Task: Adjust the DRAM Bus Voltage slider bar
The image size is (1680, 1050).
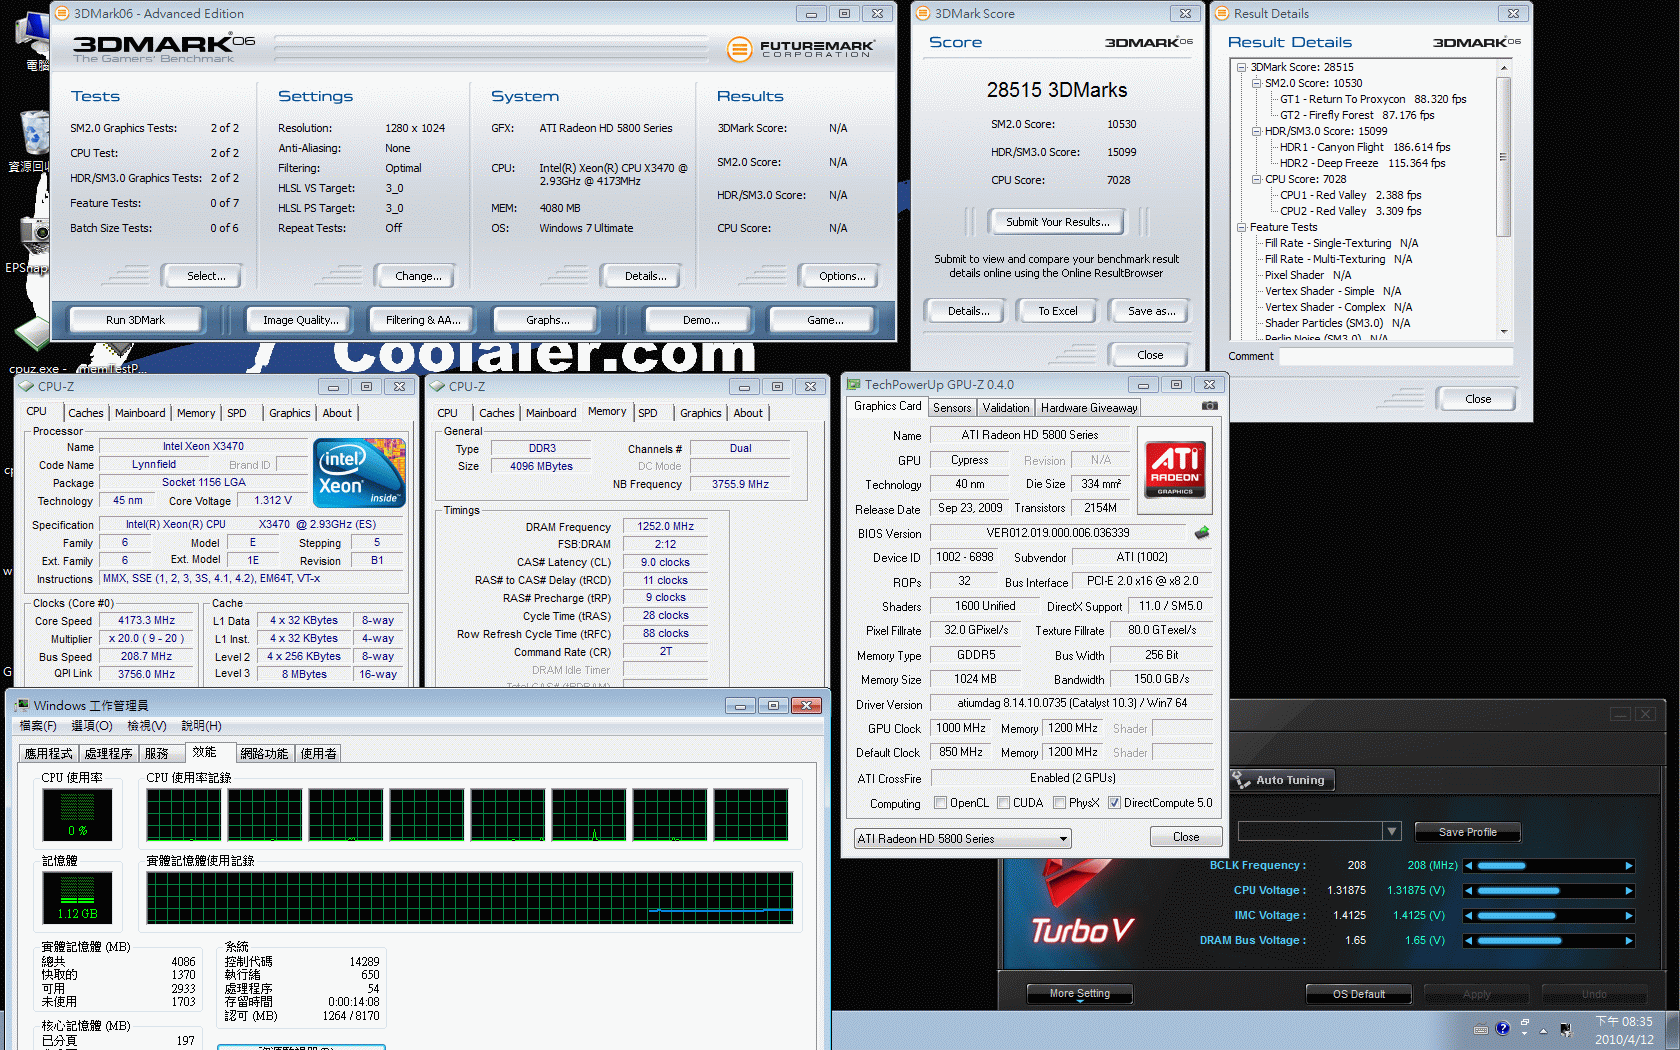Action: (1548, 941)
